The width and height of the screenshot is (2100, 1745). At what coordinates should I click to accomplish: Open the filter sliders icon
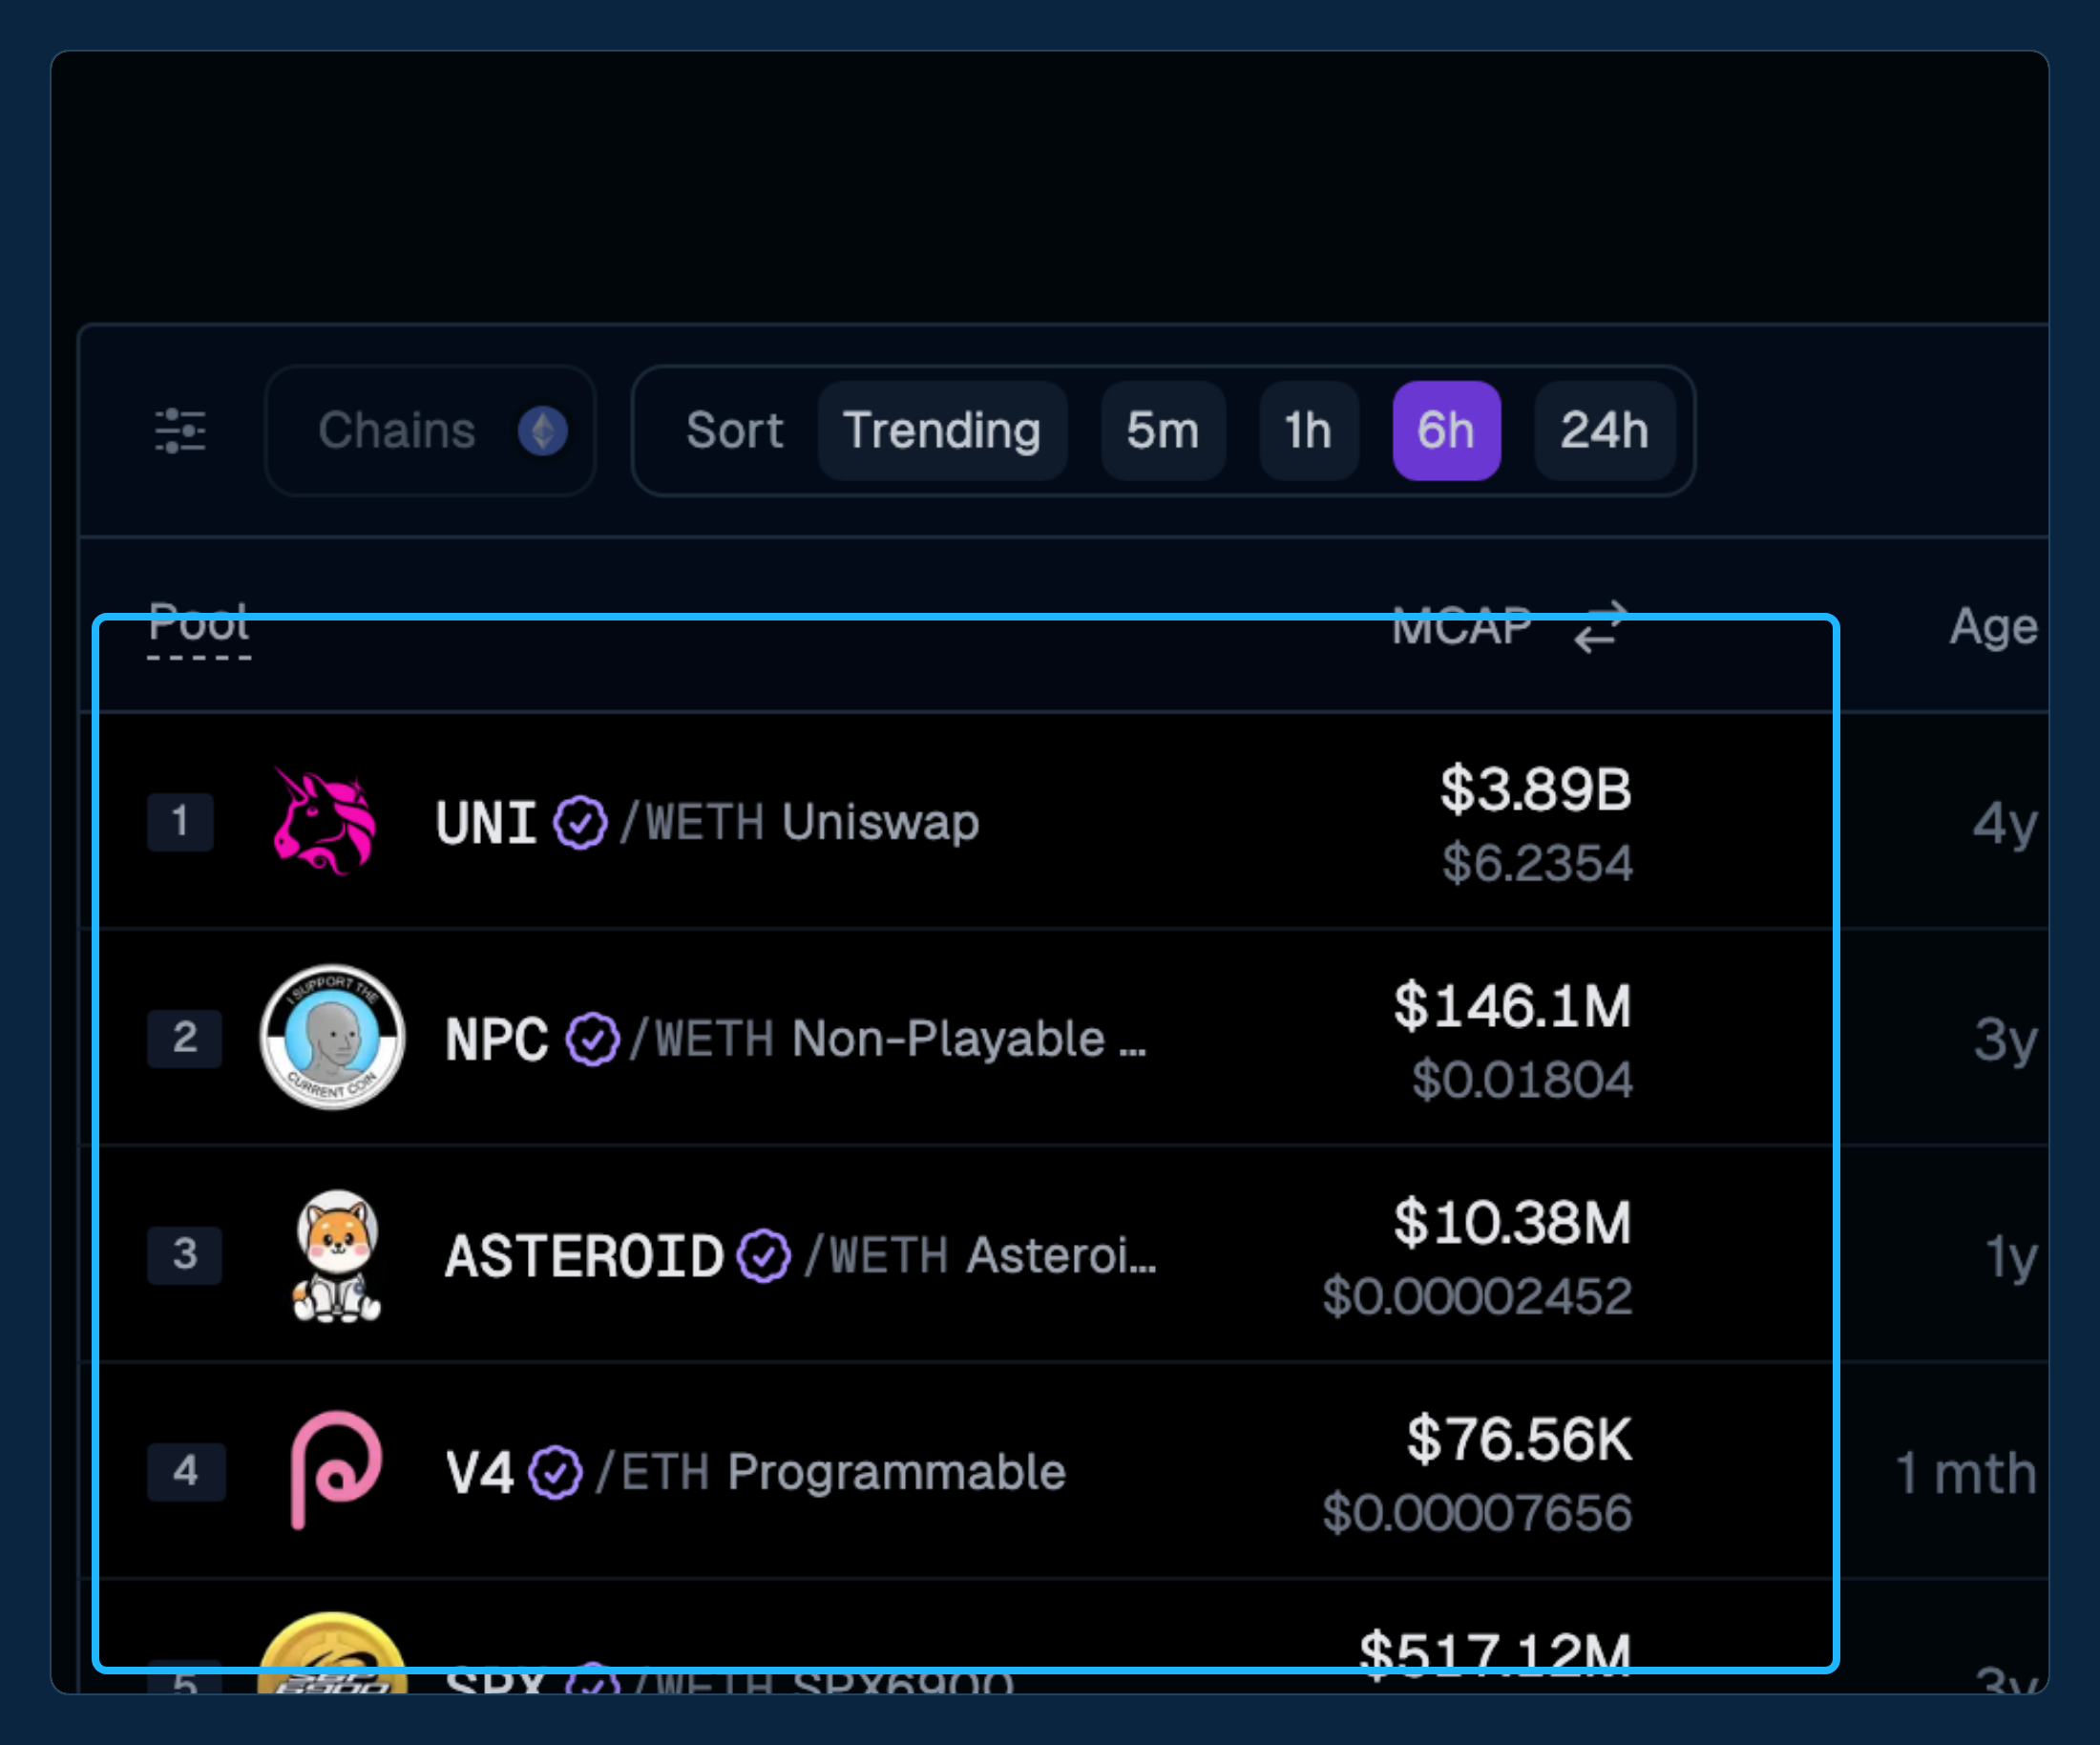tap(180, 431)
